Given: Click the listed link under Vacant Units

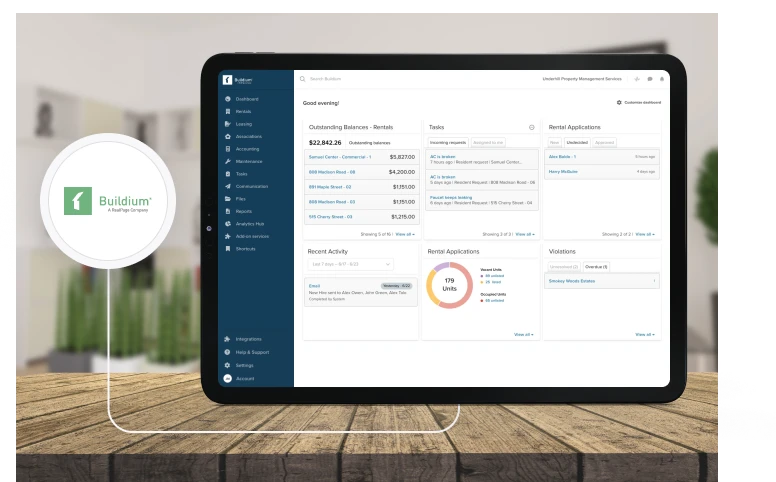Looking at the screenshot, I should [493, 282].
